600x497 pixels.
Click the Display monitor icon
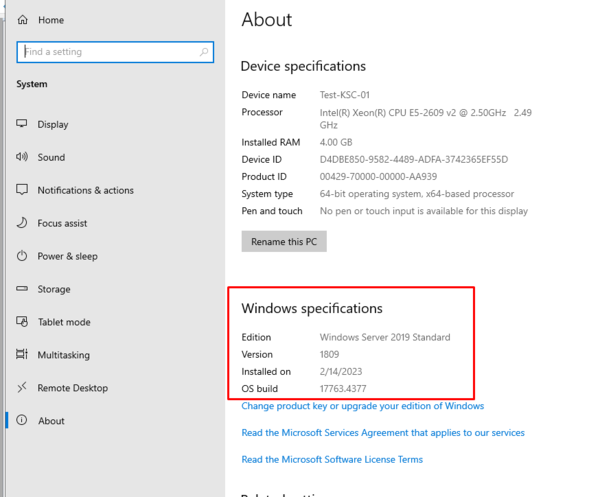tap(22, 125)
